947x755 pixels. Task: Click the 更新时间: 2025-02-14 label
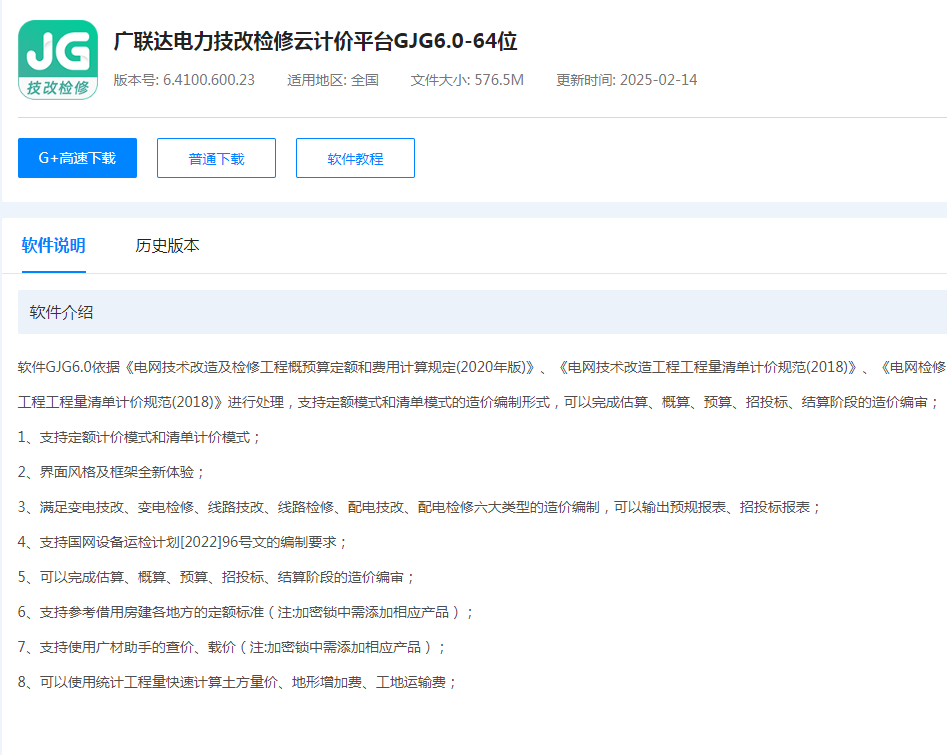click(626, 80)
